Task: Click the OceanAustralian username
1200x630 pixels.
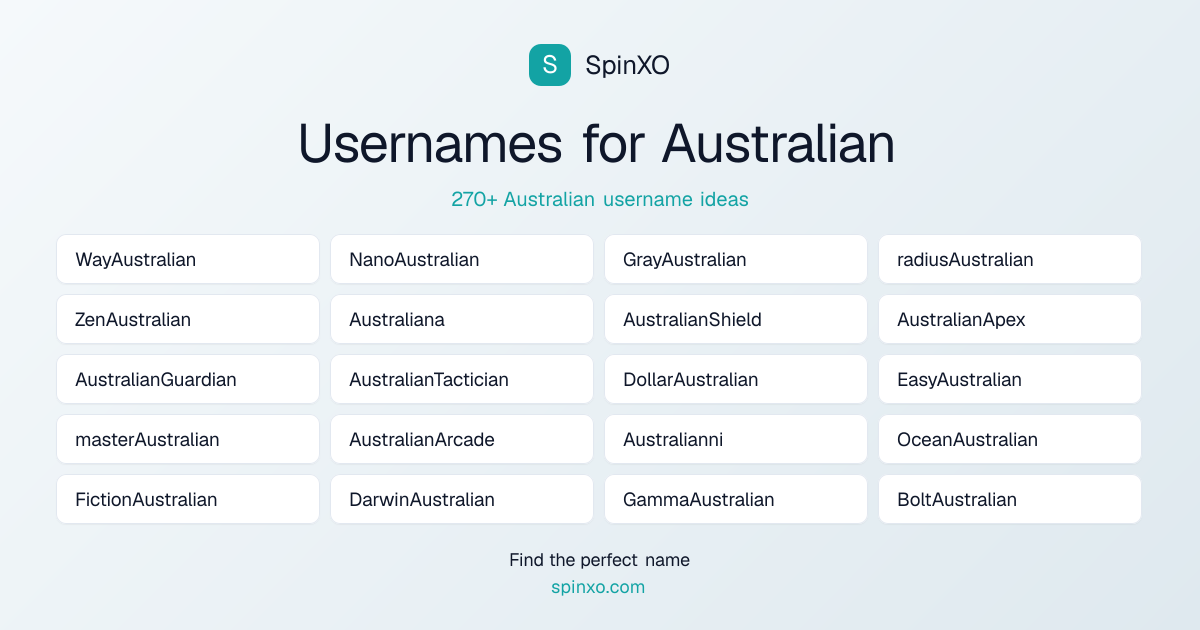Action: click(1010, 439)
